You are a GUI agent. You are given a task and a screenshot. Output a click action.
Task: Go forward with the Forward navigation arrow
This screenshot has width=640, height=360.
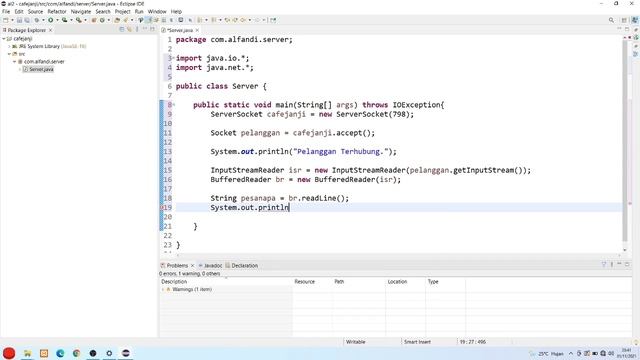[x=257, y=20]
